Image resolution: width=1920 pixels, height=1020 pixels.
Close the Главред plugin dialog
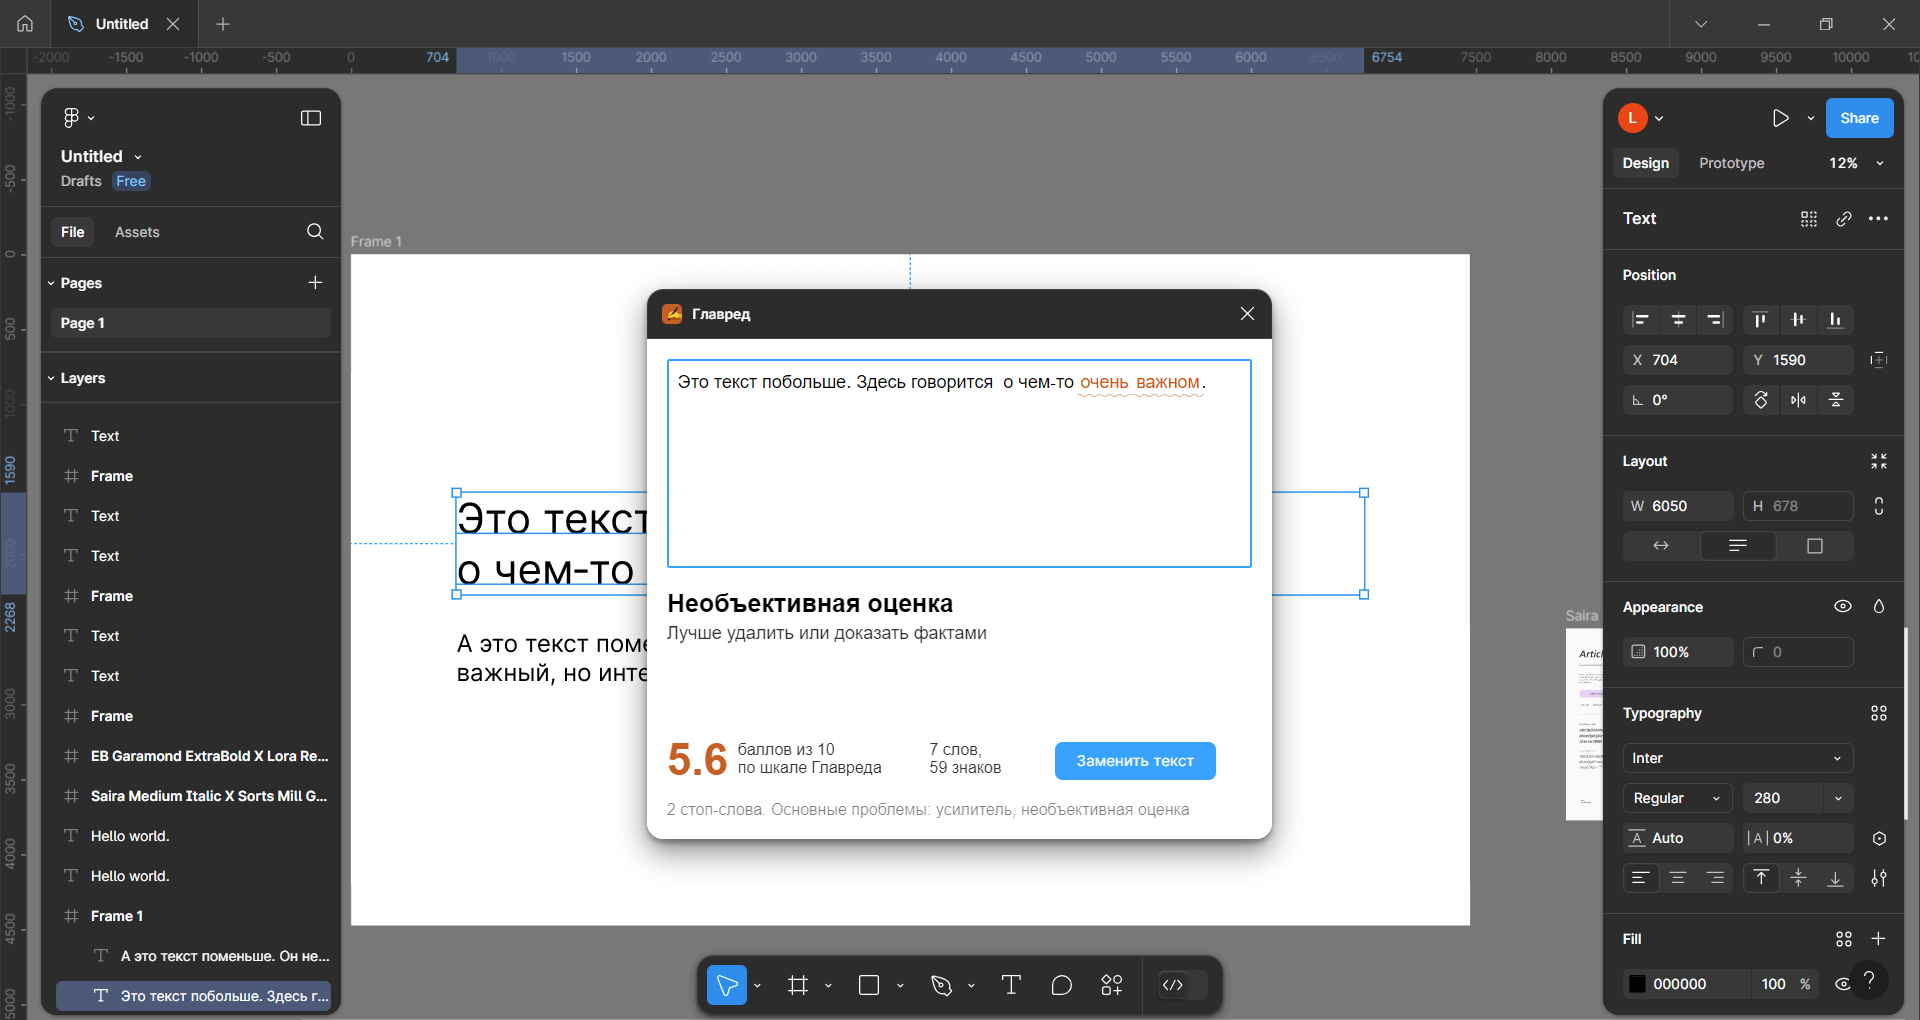tap(1247, 314)
